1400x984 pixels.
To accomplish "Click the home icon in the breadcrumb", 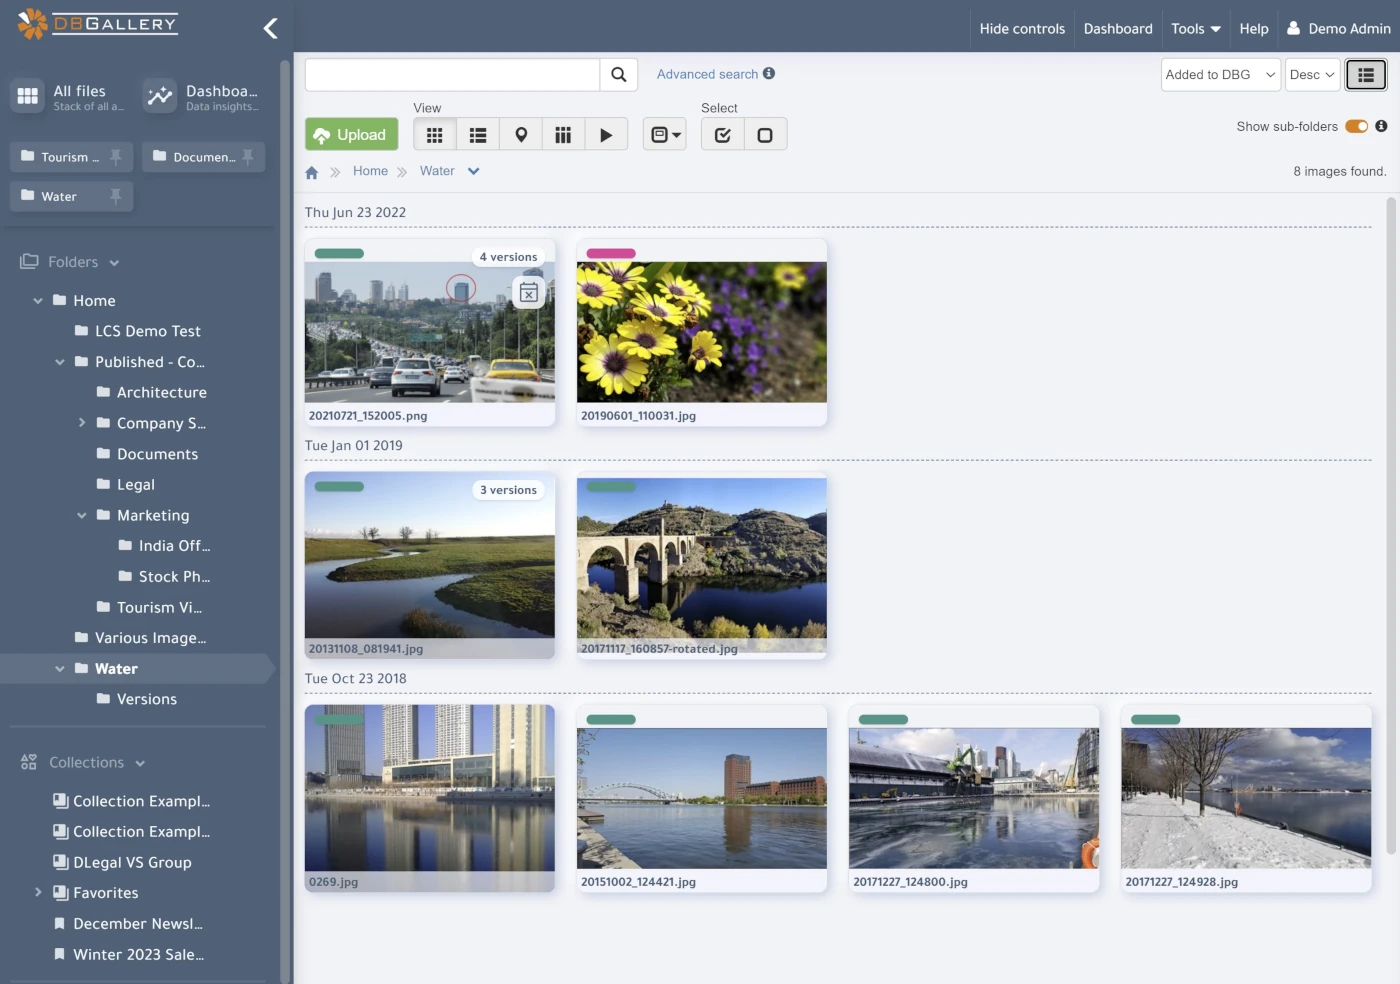I will 311,171.
